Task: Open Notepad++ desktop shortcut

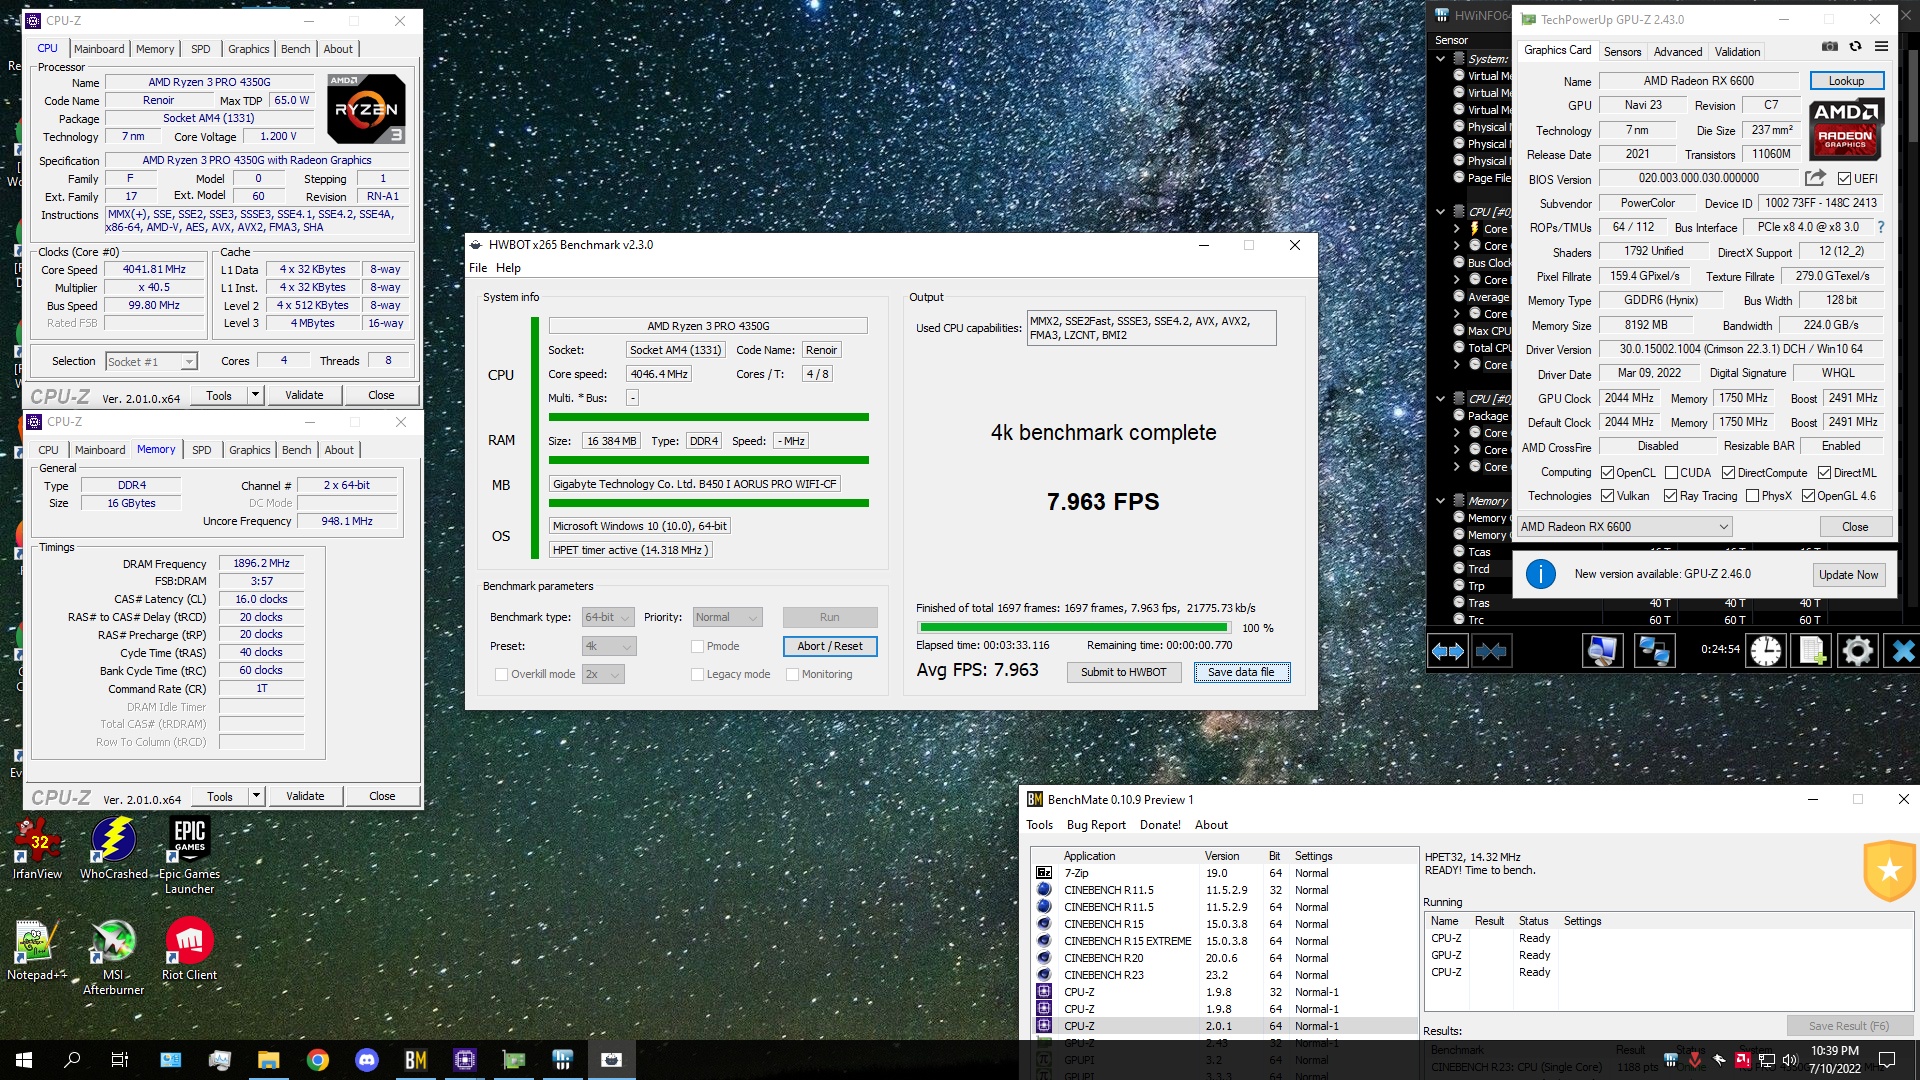Action: [x=37, y=950]
